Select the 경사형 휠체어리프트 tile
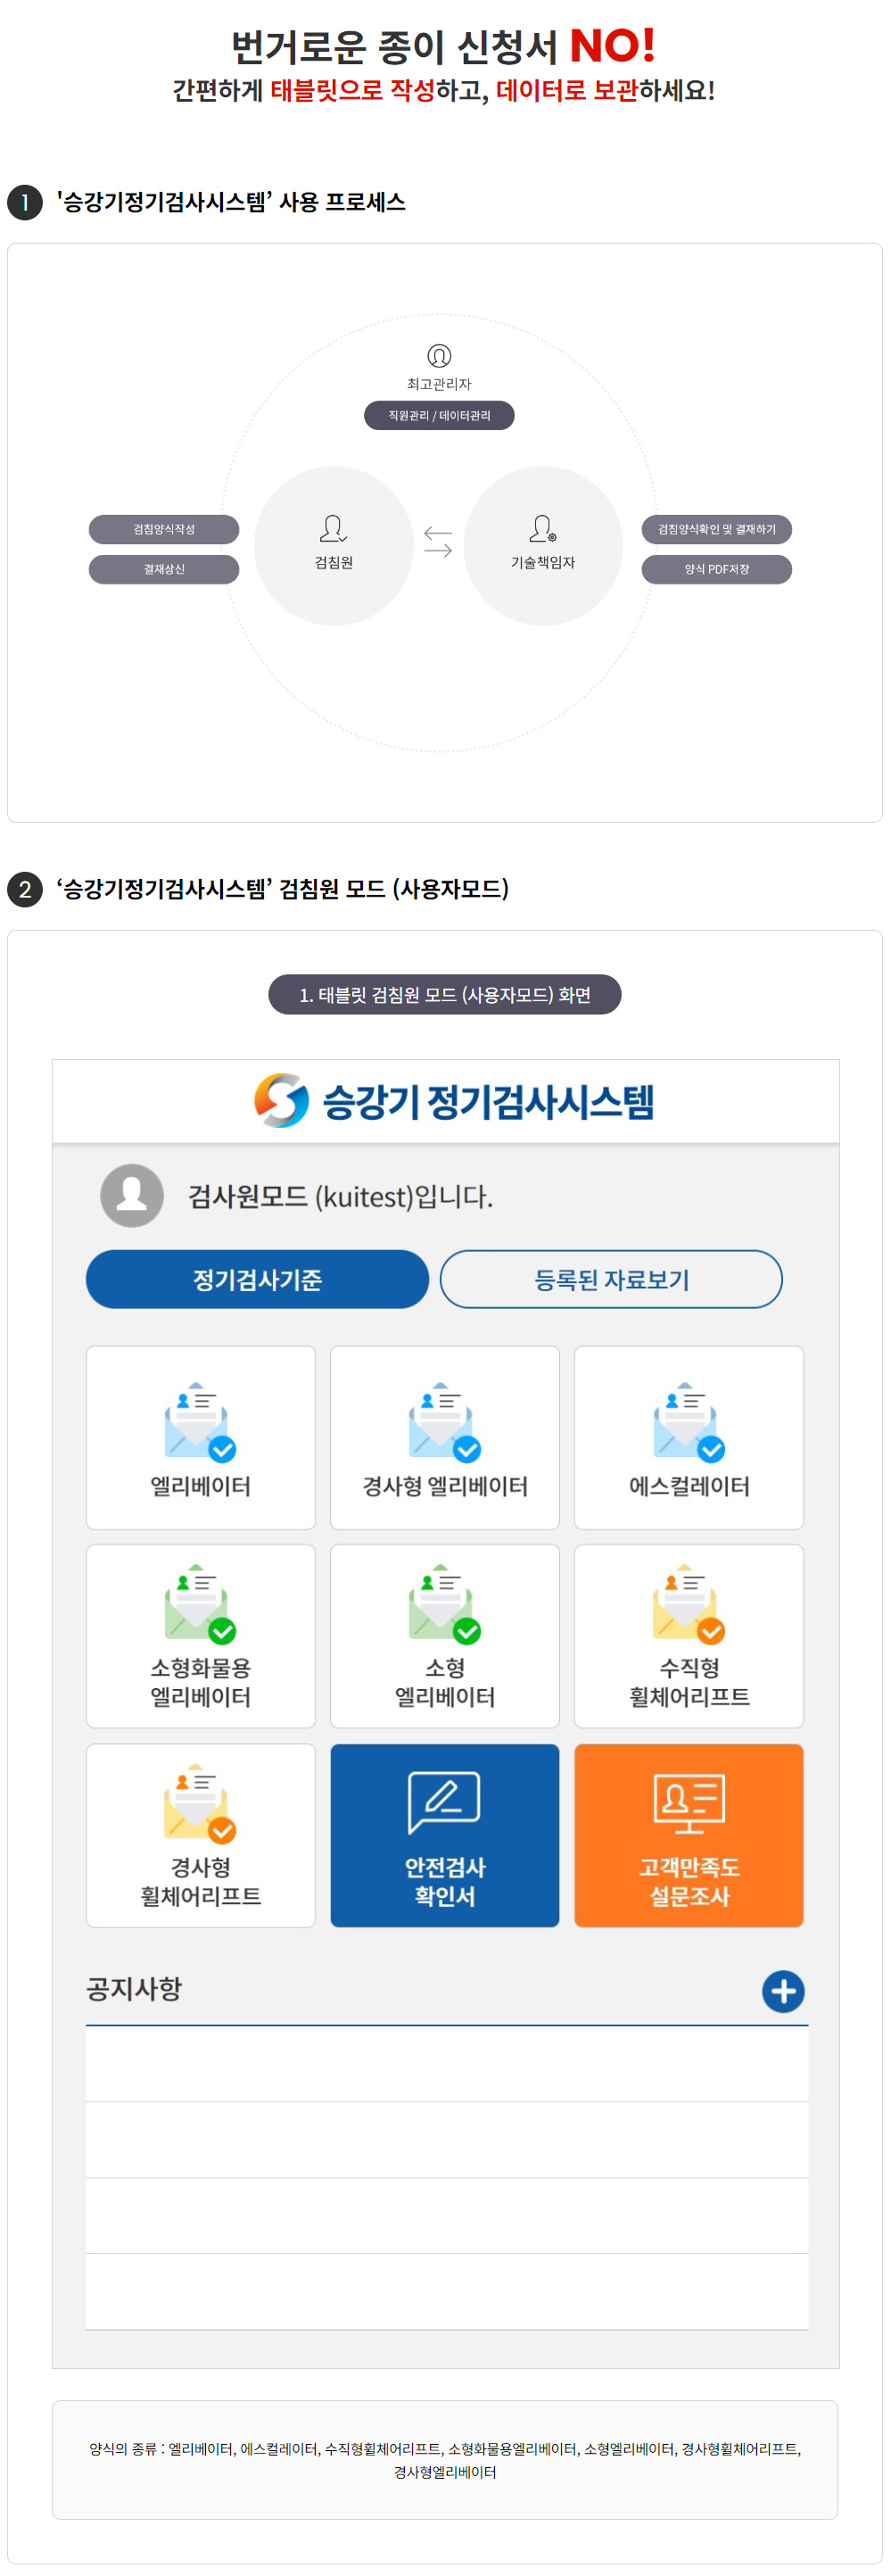This screenshot has width=891, height=2576. tap(200, 1834)
